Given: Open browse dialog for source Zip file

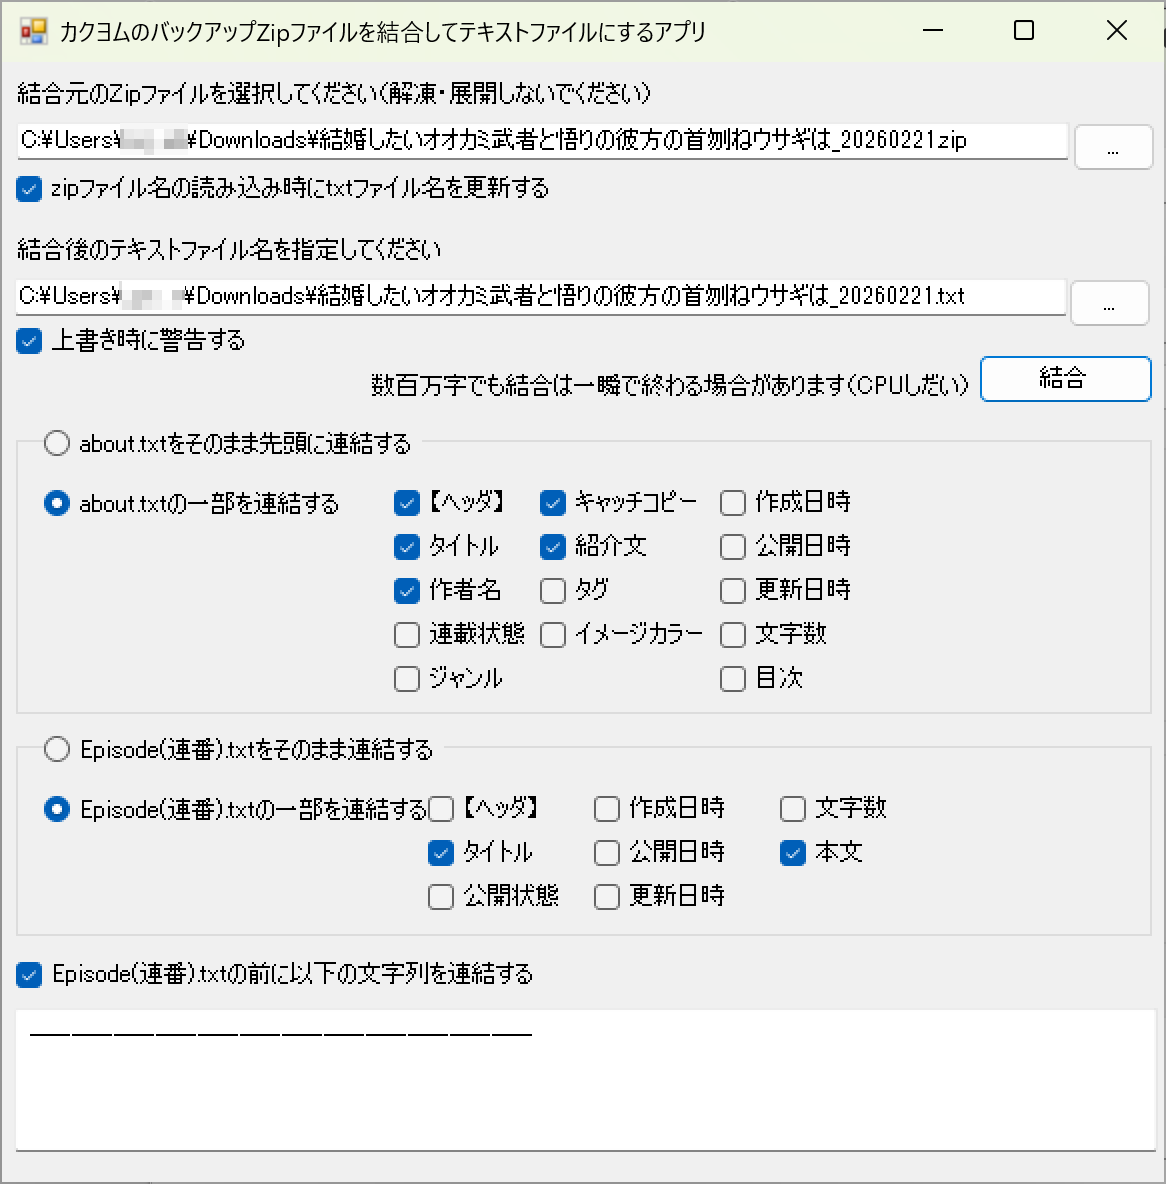Looking at the screenshot, I should point(1113,148).
